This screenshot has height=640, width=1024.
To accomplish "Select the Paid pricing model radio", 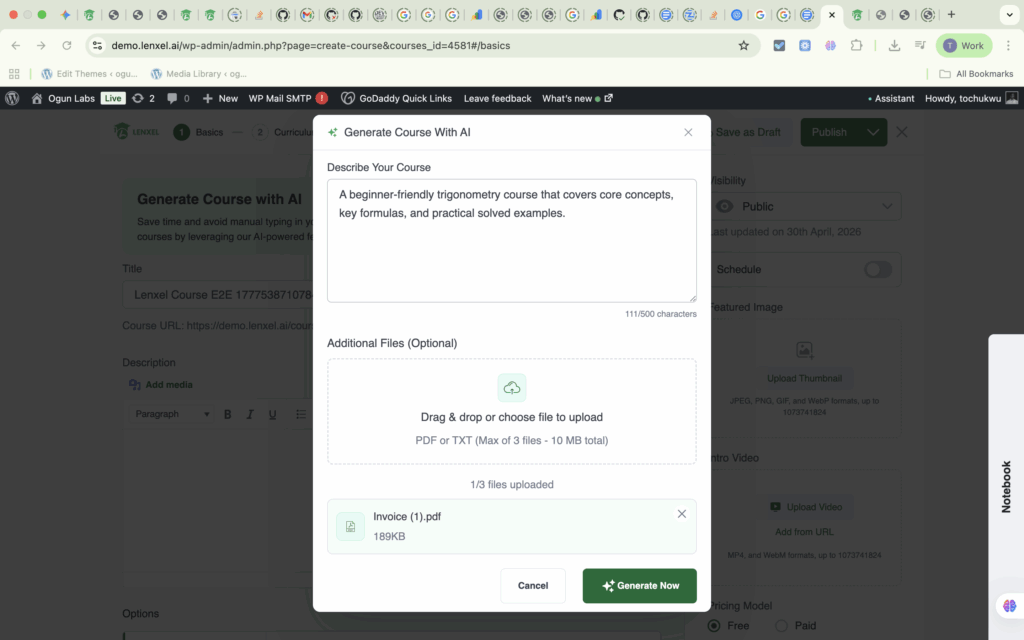I will (x=782, y=626).
